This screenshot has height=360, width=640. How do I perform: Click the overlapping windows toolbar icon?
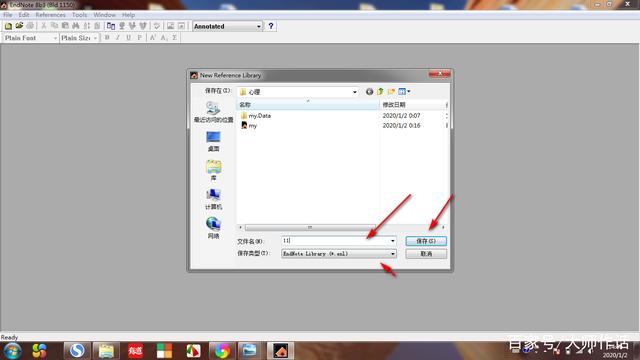coord(111,26)
